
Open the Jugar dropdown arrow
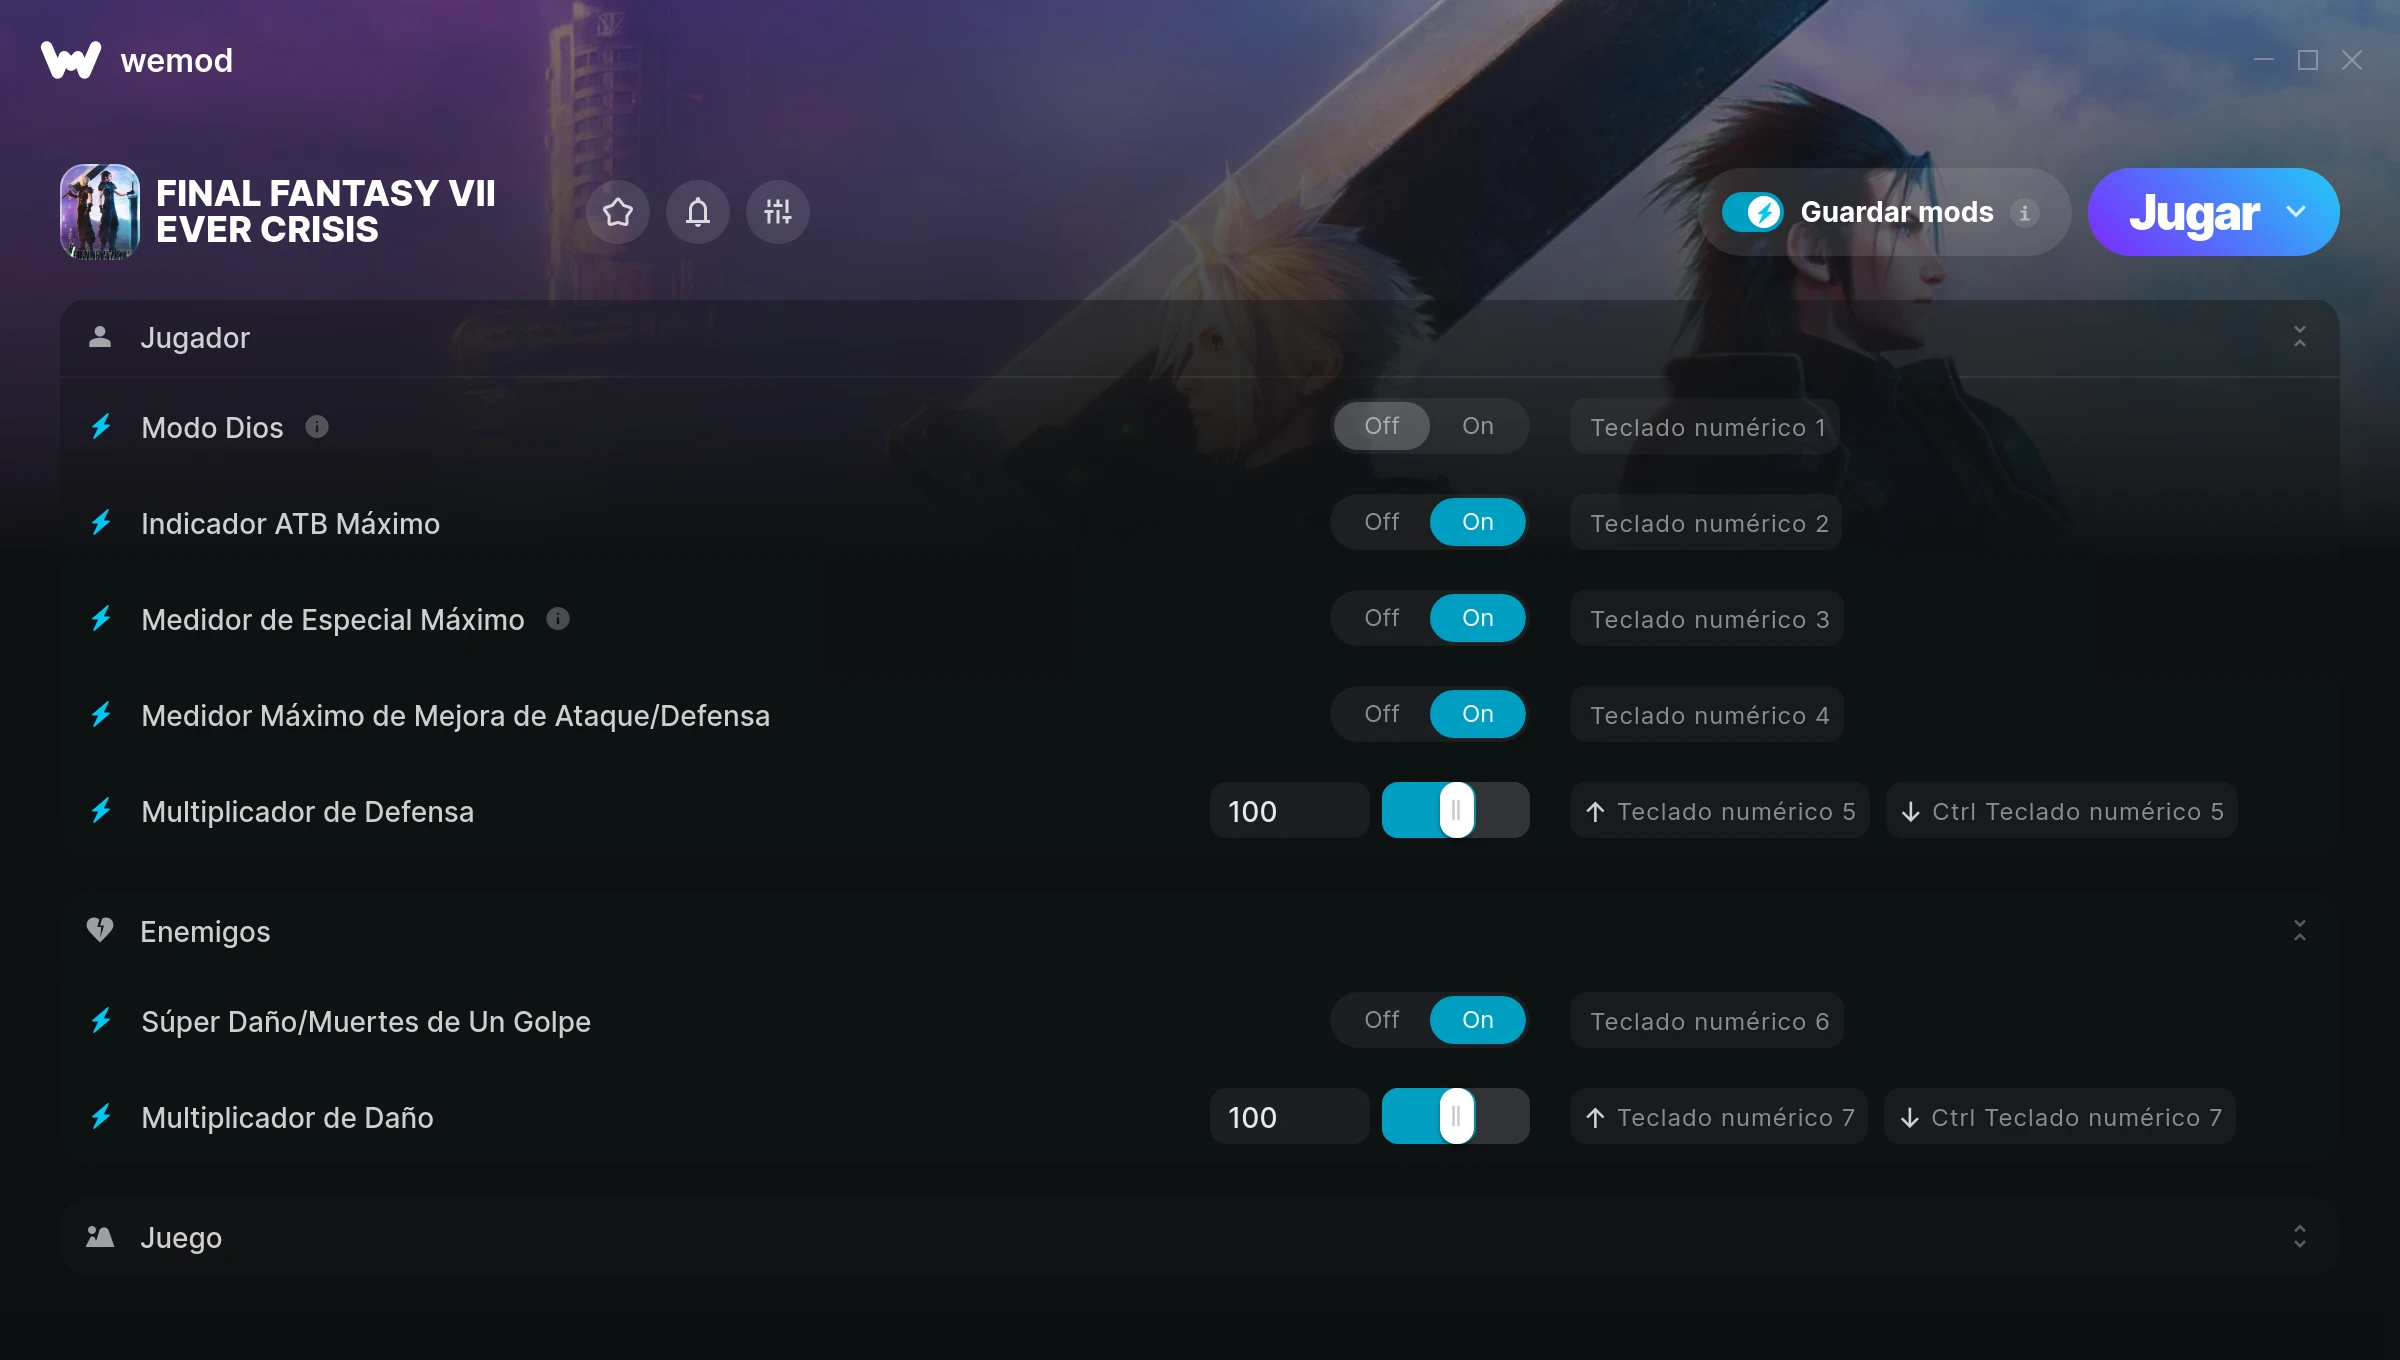[2296, 212]
